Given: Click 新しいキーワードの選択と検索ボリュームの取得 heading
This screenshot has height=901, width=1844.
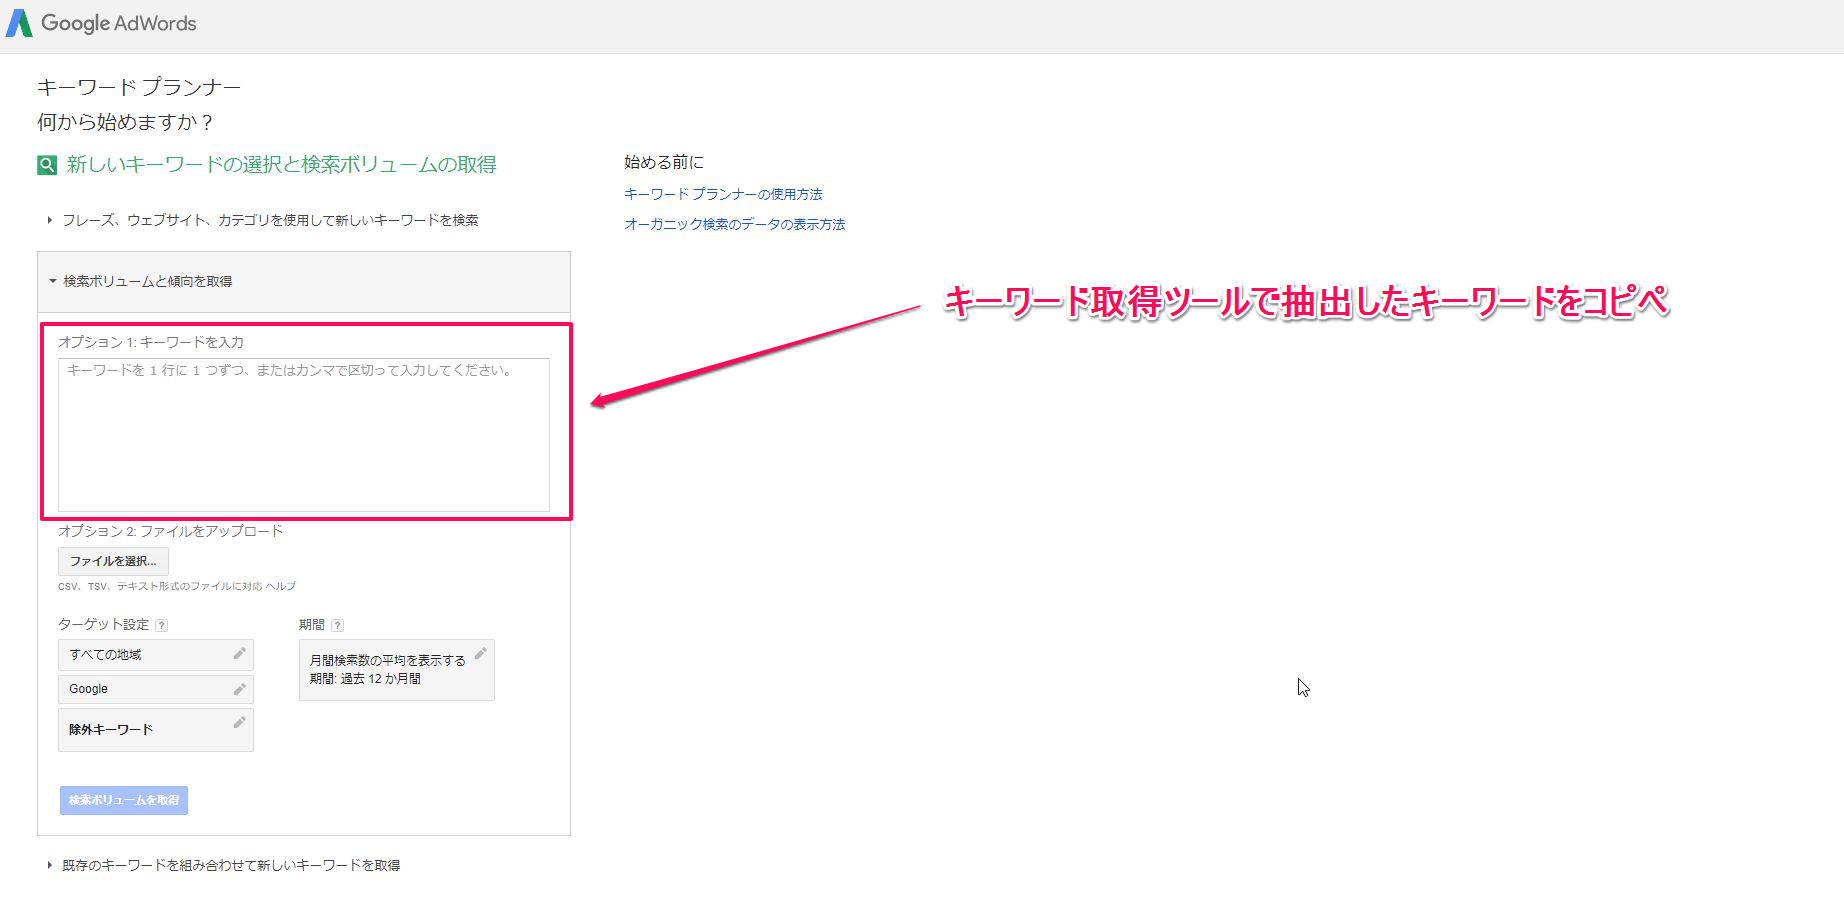Looking at the screenshot, I should coord(282,165).
